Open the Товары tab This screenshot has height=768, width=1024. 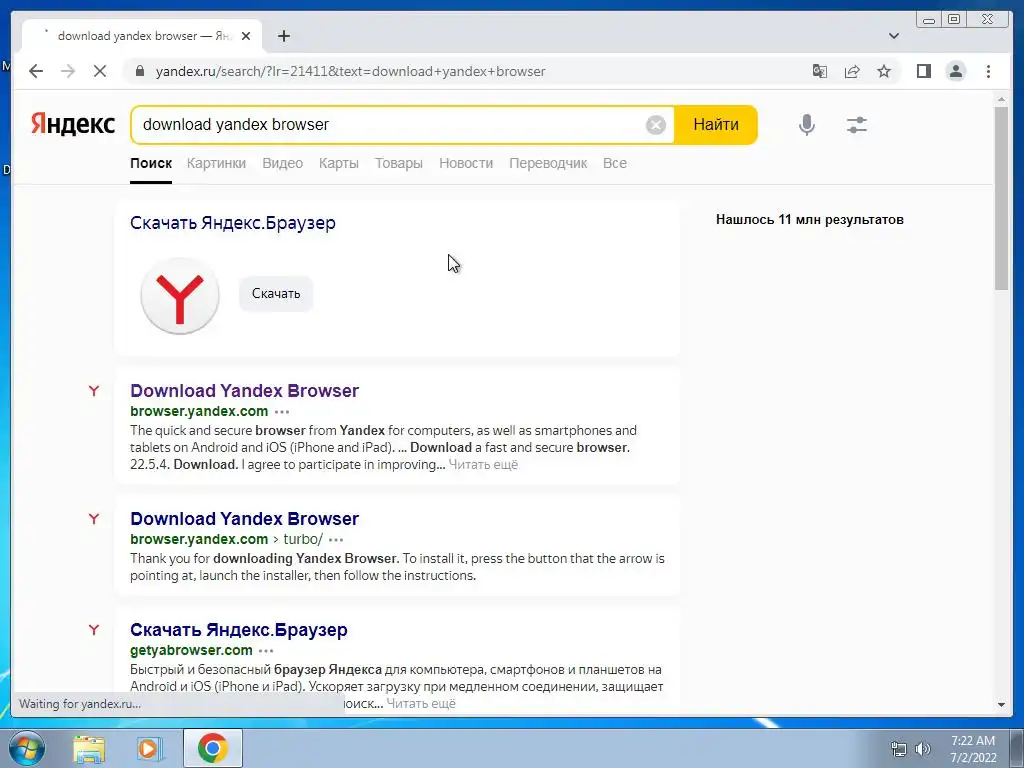tap(398, 163)
